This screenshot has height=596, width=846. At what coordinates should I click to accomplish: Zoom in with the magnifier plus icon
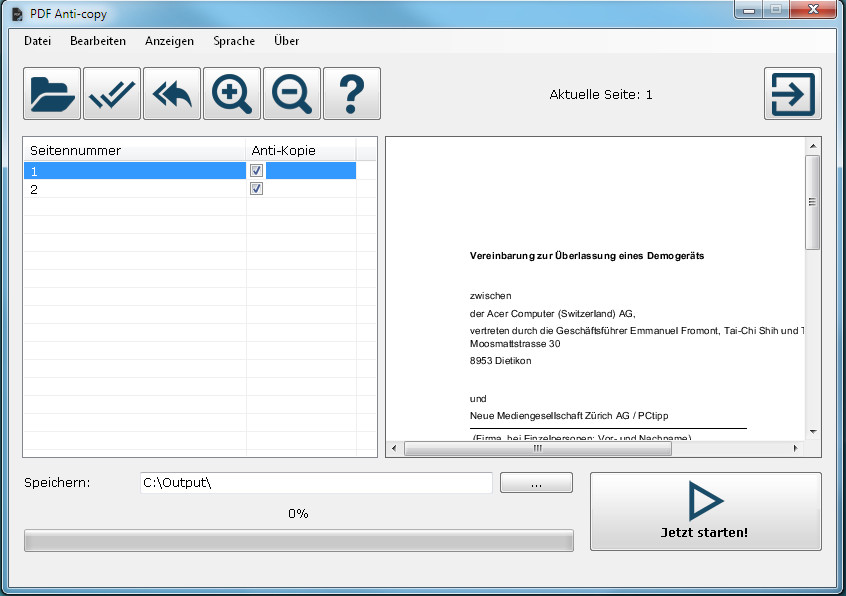231,94
